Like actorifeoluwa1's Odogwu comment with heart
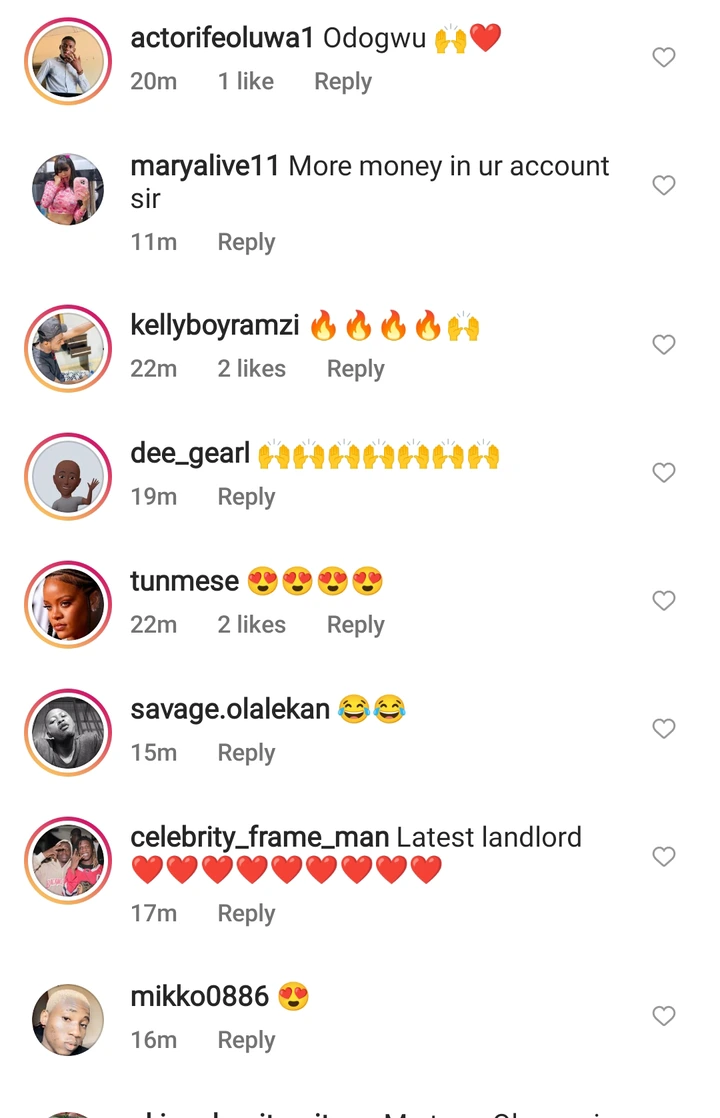This screenshot has height=1118, width=720. [664, 57]
